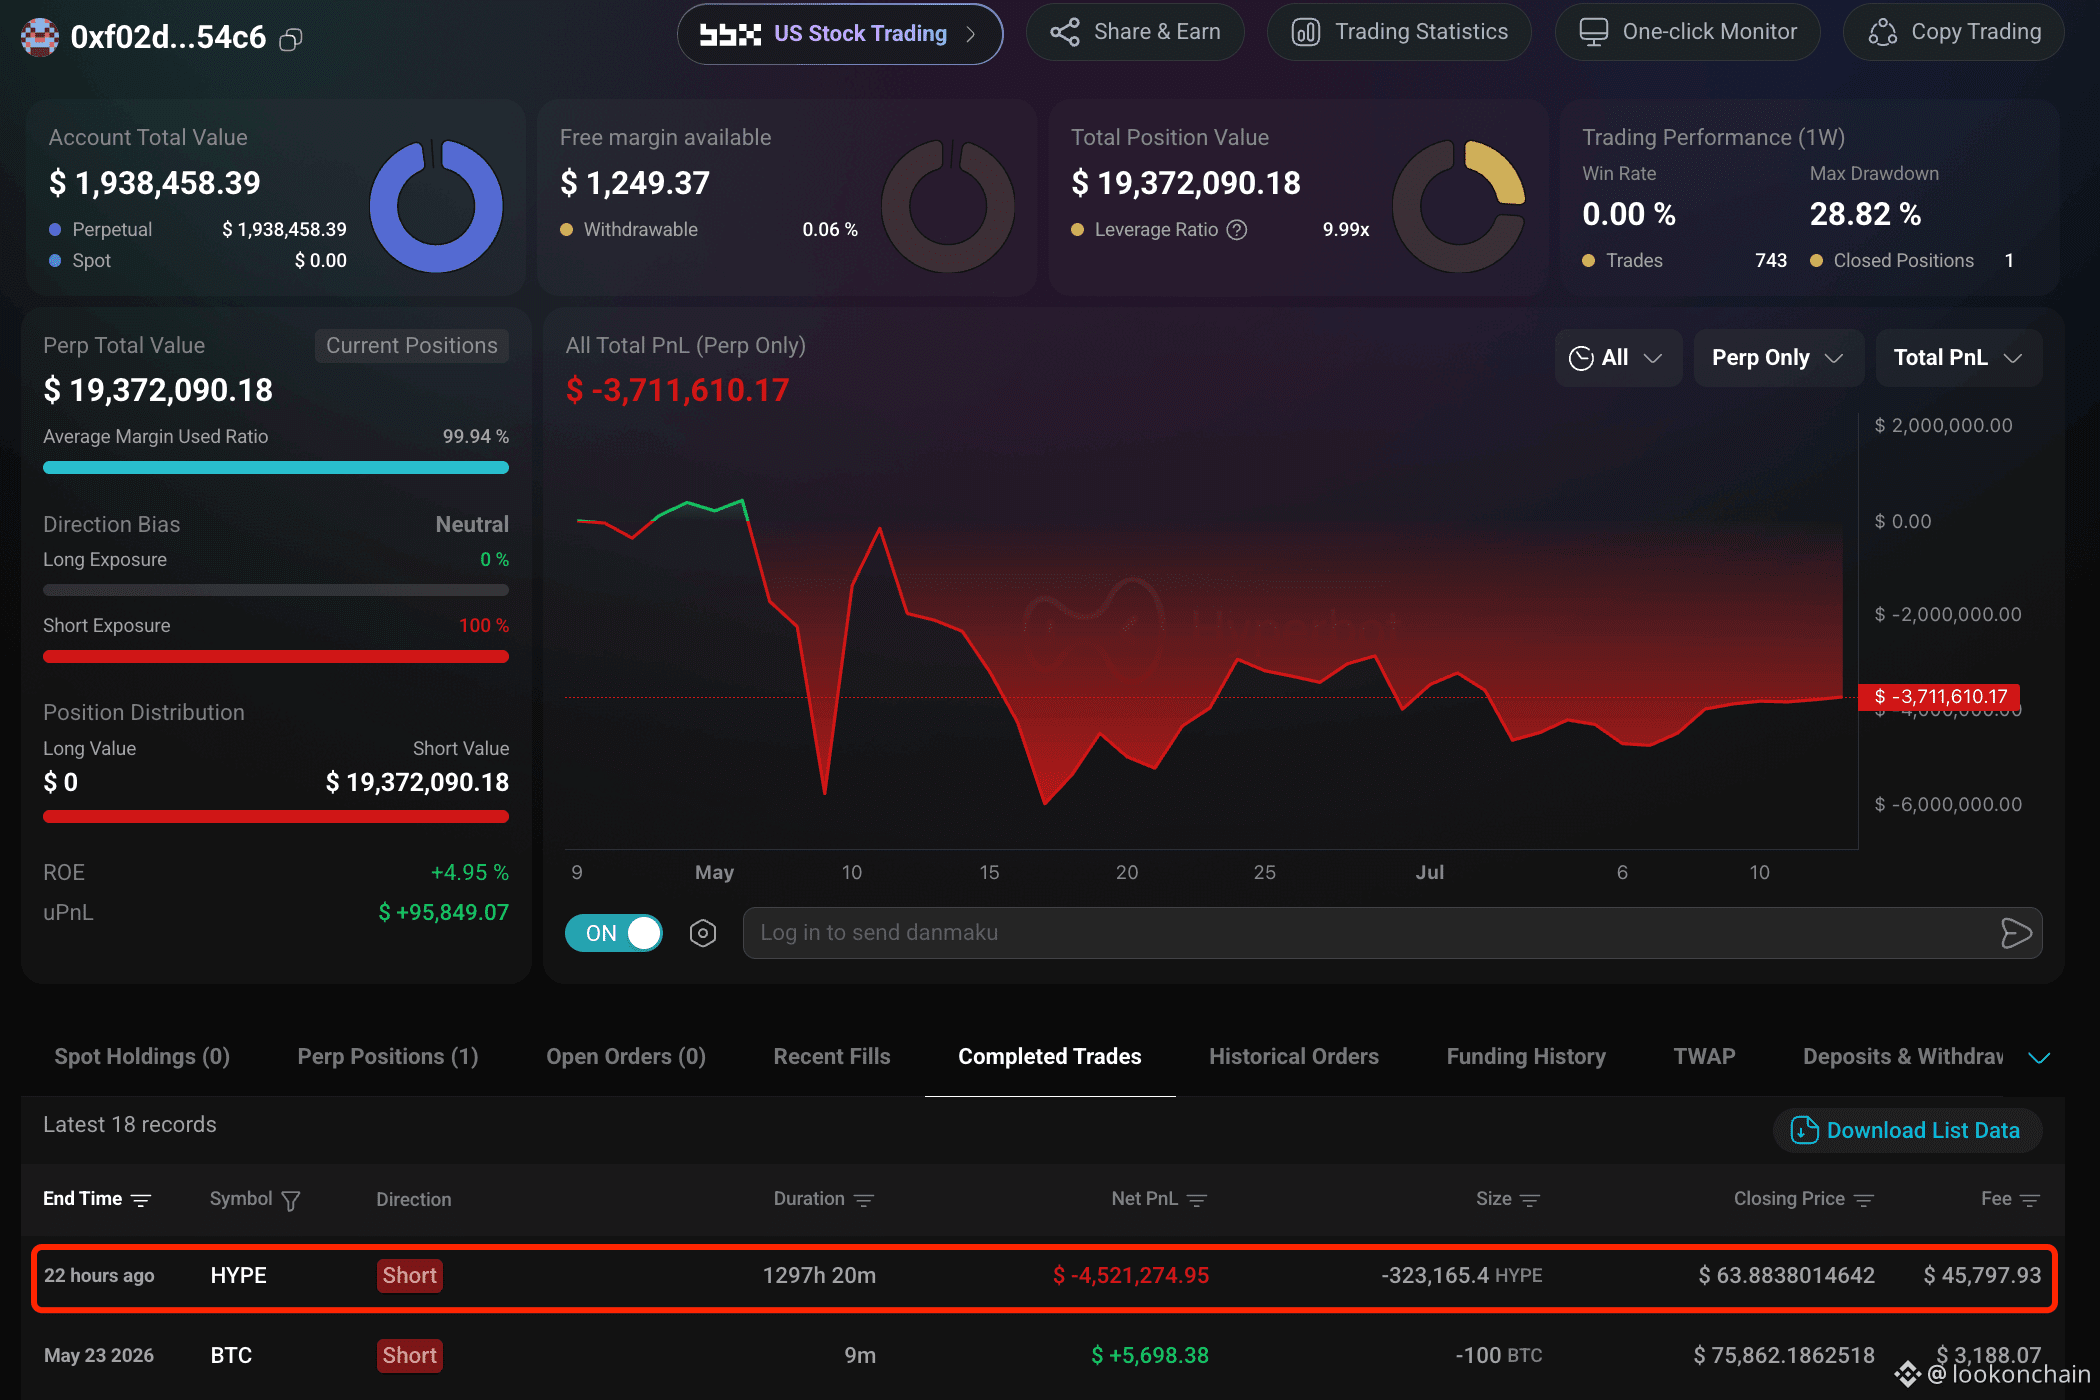Screen dimensions: 2100x1400
Task: Expand the Total PnL dropdown
Action: coord(1958,358)
